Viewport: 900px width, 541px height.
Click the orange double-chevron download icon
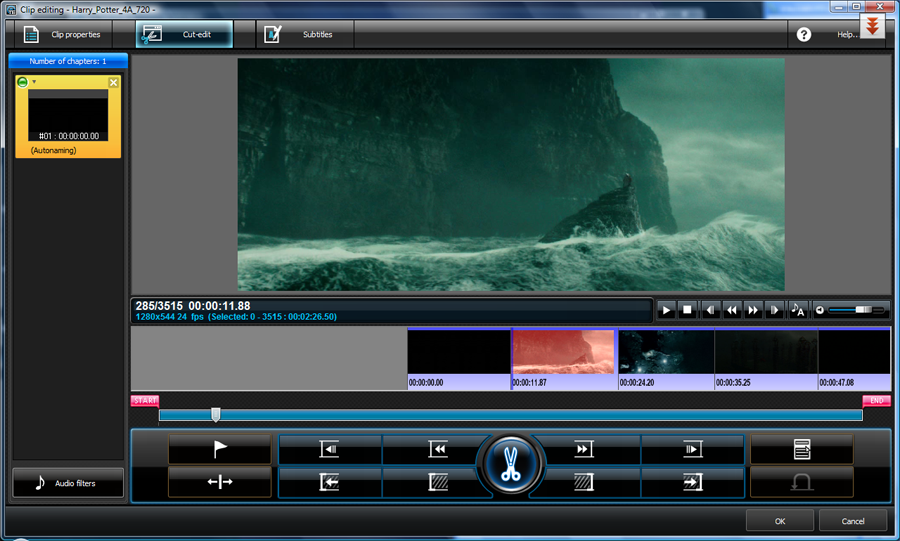[x=872, y=26]
